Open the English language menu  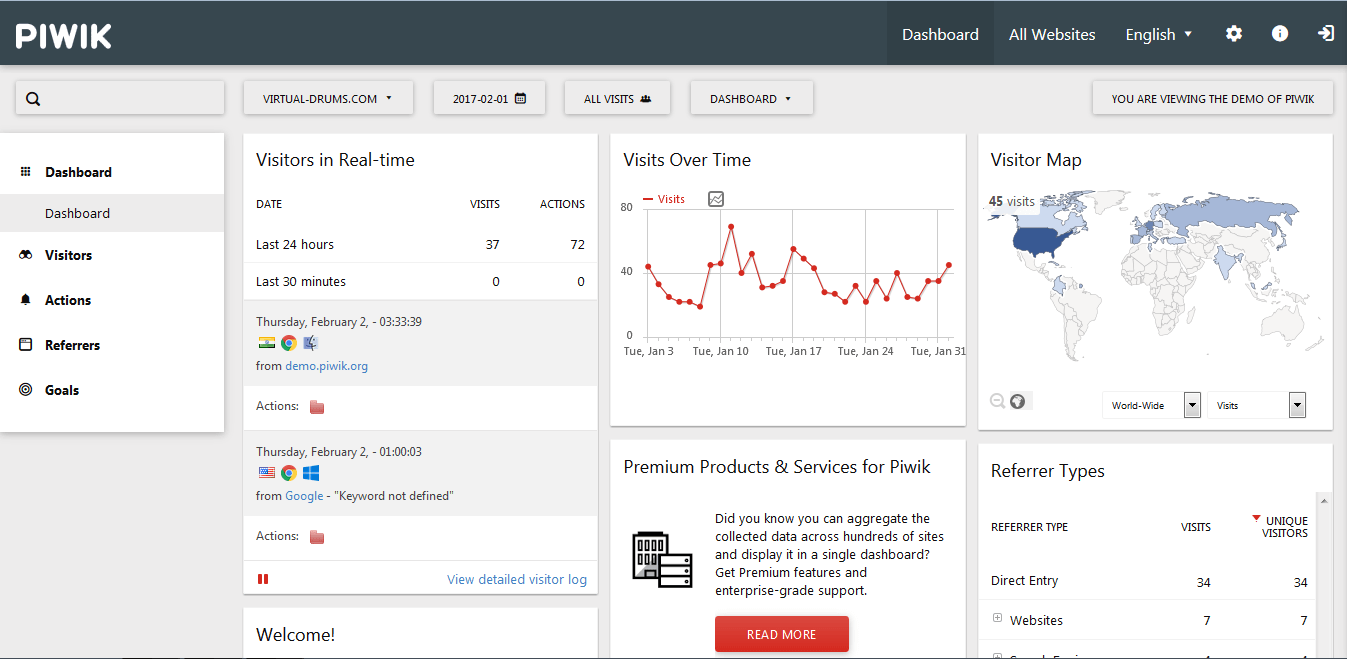pyautogui.click(x=1158, y=33)
